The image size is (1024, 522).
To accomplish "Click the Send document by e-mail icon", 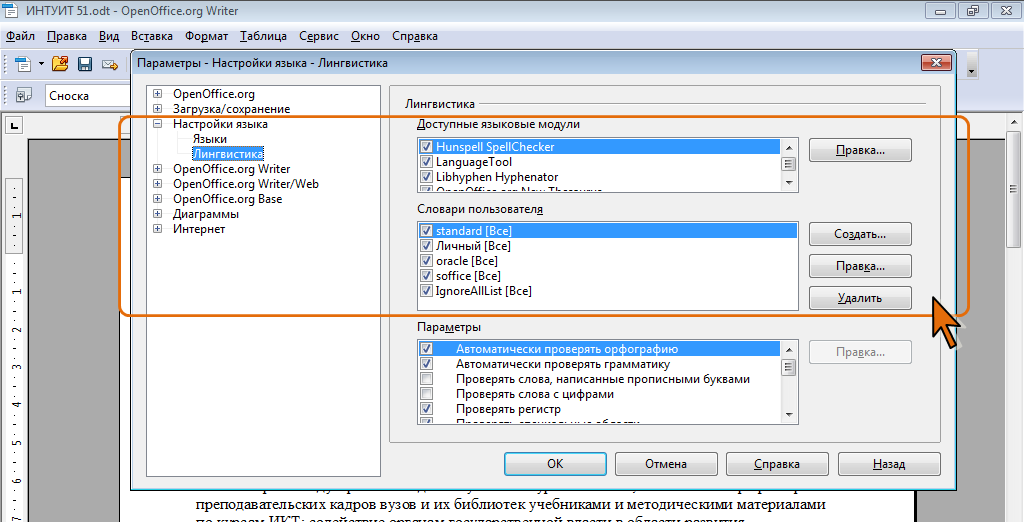I will [x=110, y=64].
